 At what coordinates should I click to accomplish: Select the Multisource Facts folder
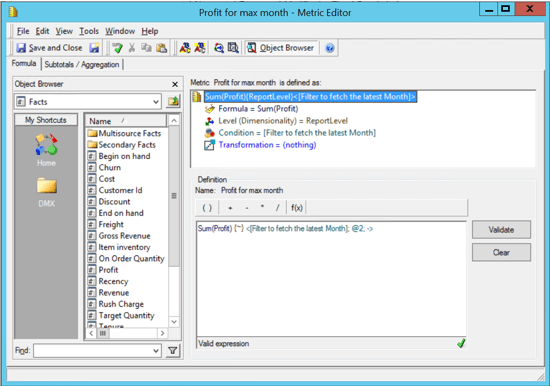[124, 133]
